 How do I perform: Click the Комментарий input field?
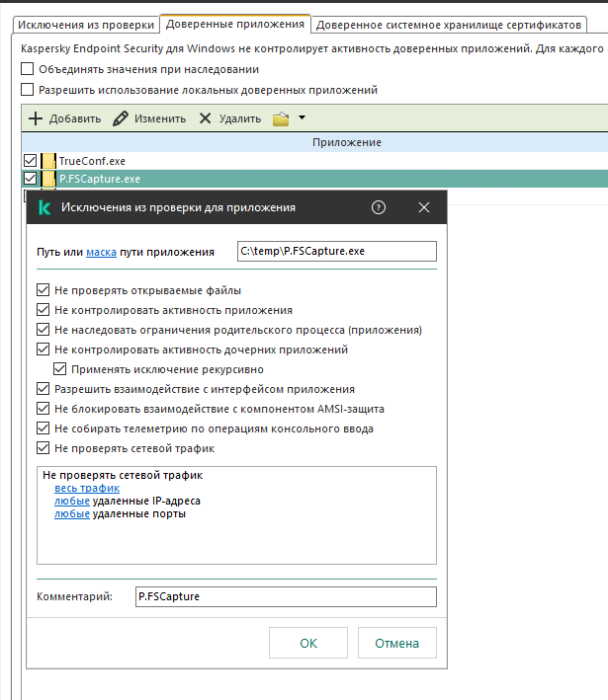[x=286, y=596]
